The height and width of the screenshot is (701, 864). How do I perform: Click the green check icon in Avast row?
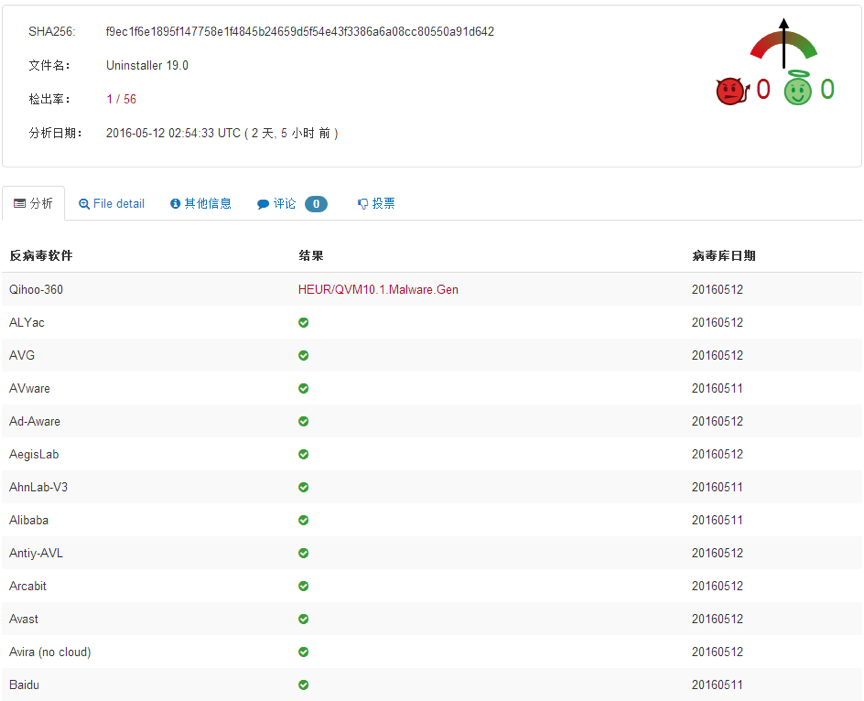(303, 619)
